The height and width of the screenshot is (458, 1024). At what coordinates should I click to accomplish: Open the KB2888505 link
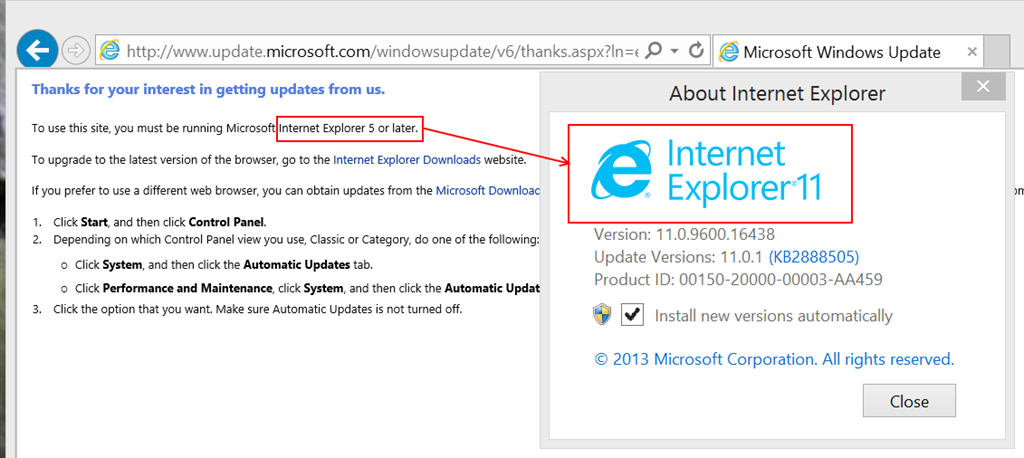point(814,256)
